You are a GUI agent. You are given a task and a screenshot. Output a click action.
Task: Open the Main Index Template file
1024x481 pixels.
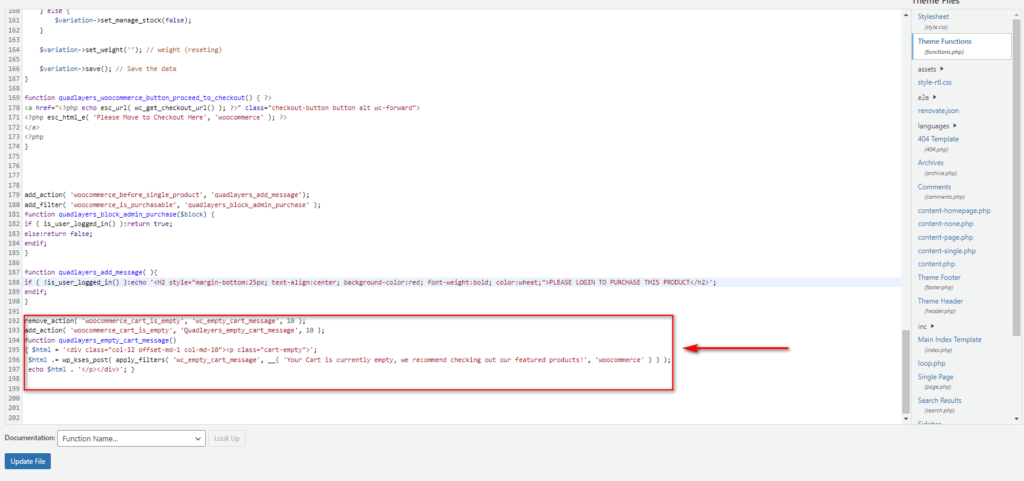click(949, 339)
